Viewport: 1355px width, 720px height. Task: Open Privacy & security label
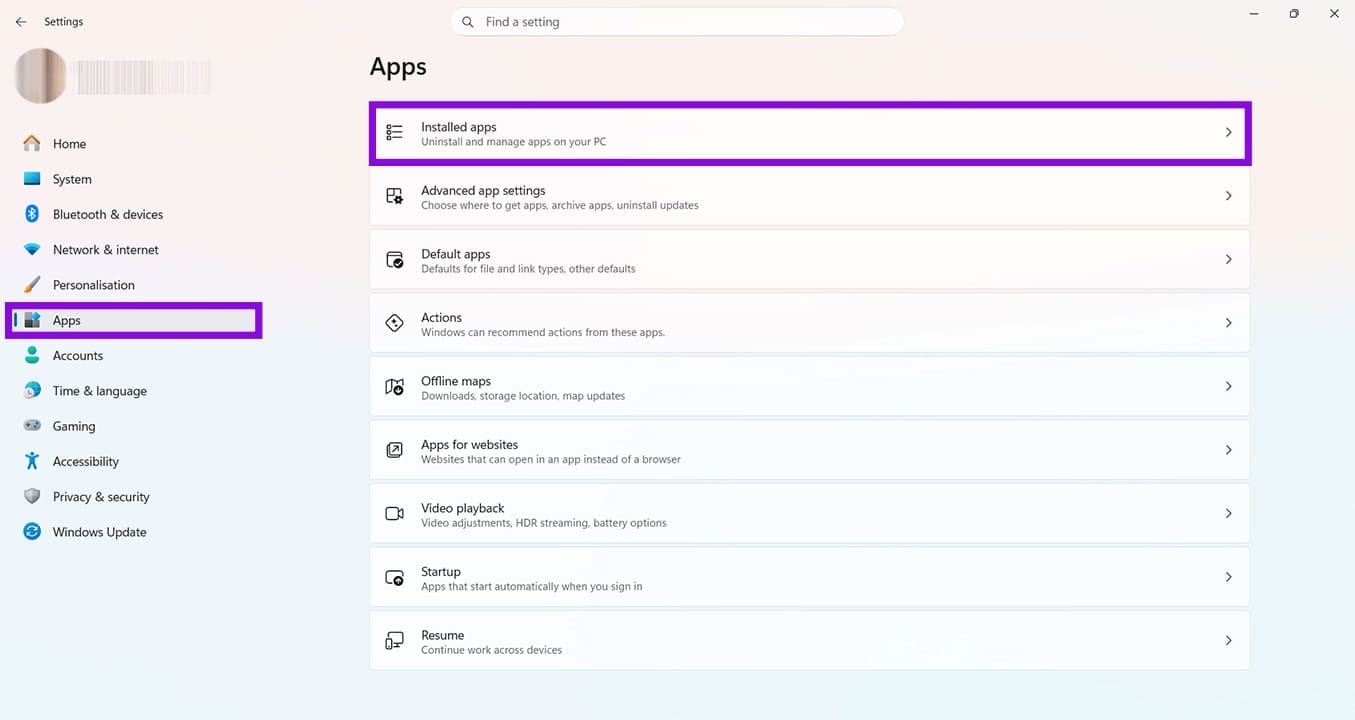101,497
